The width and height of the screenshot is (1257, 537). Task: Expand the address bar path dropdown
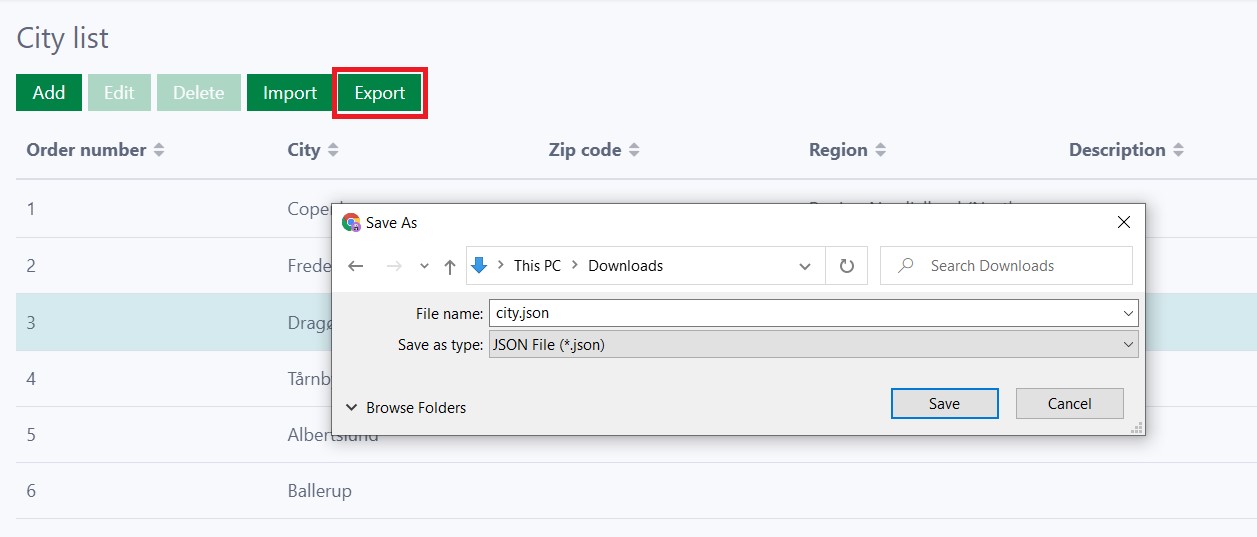tap(805, 266)
